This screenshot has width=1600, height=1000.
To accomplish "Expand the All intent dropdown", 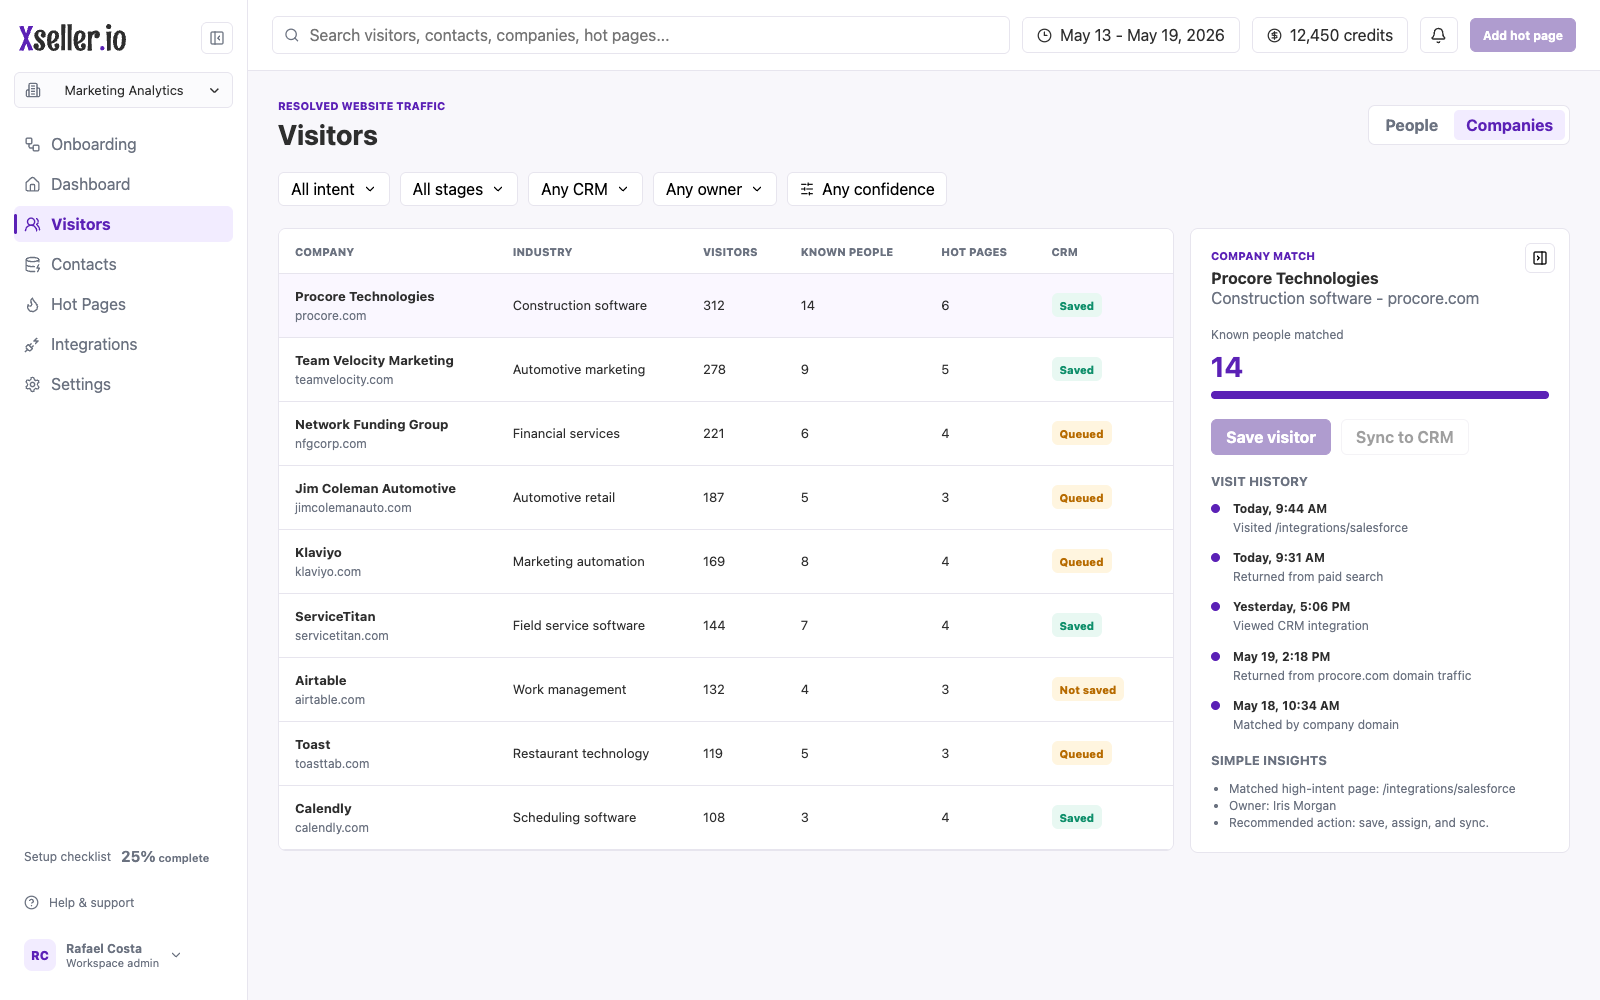I will point(334,189).
